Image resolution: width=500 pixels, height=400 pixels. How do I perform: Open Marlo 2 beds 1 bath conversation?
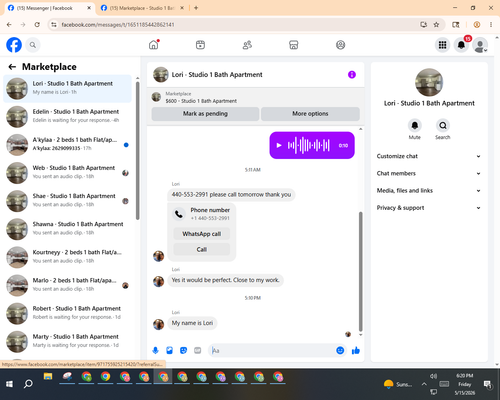pyautogui.click(x=67, y=285)
